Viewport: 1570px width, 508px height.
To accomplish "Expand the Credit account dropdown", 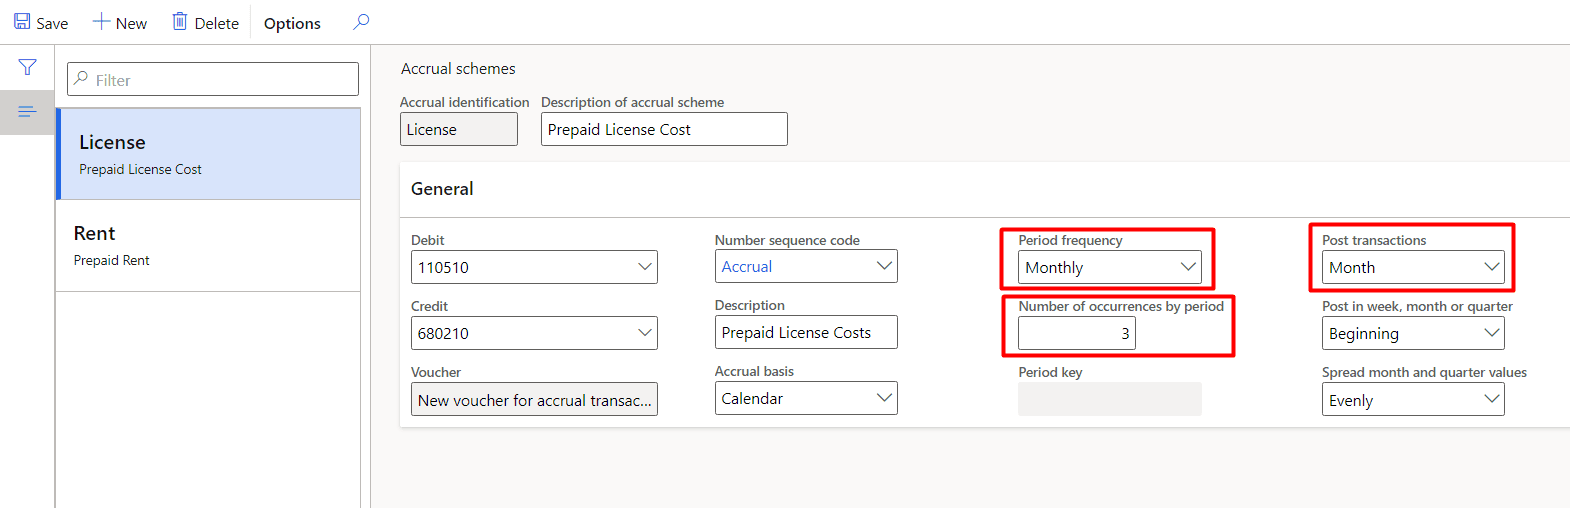I will coord(645,333).
